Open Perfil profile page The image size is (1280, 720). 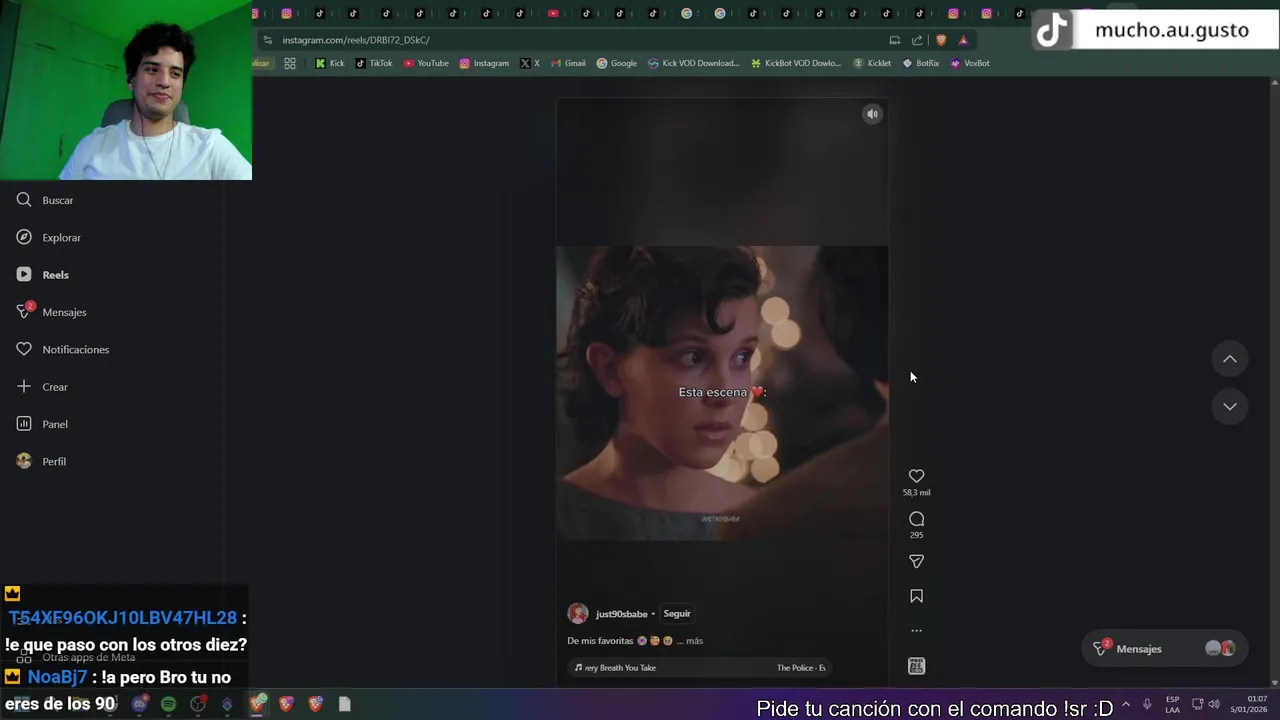pos(41,461)
